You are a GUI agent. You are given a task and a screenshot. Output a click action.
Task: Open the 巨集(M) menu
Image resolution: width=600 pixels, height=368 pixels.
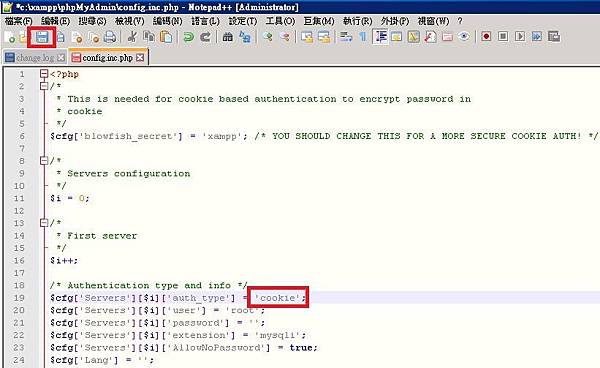(319, 21)
